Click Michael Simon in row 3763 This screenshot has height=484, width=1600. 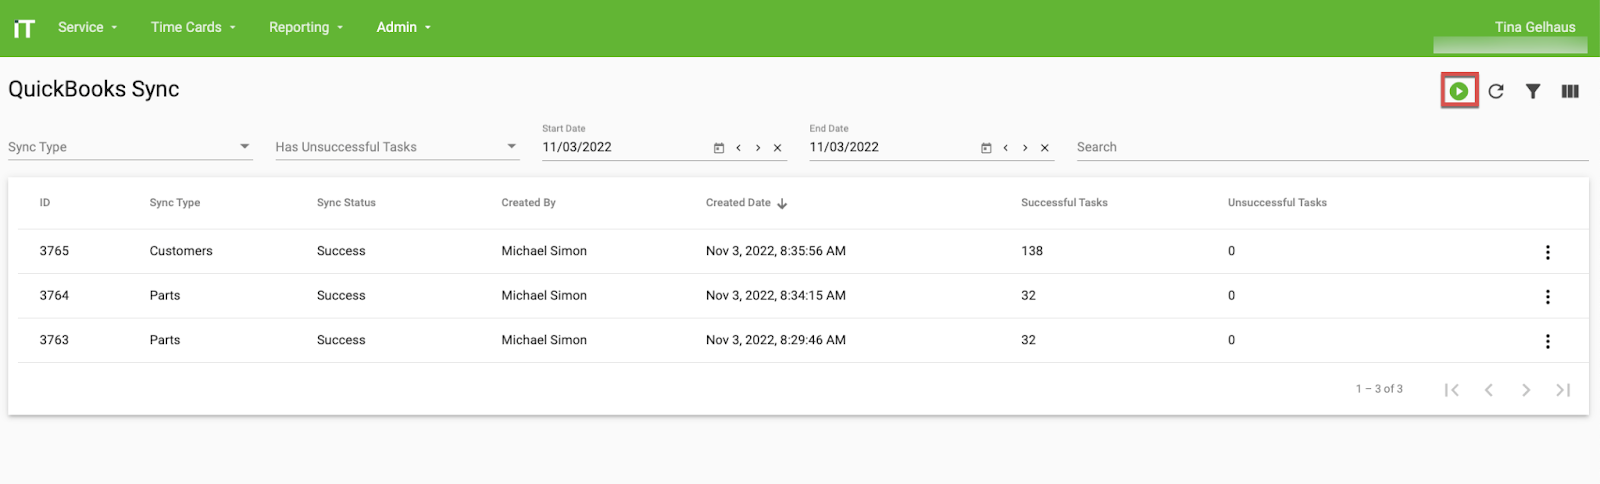[x=544, y=340]
